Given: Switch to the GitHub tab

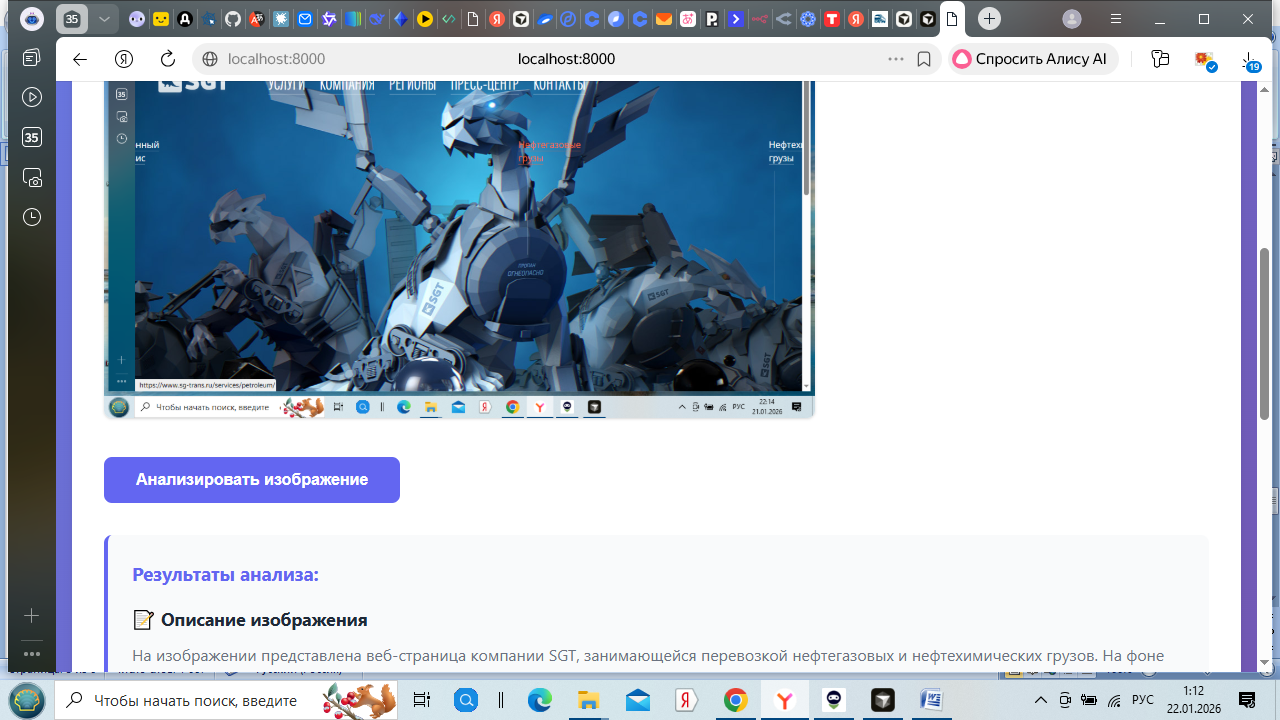Looking at the screenshot, I should [232, 19].
